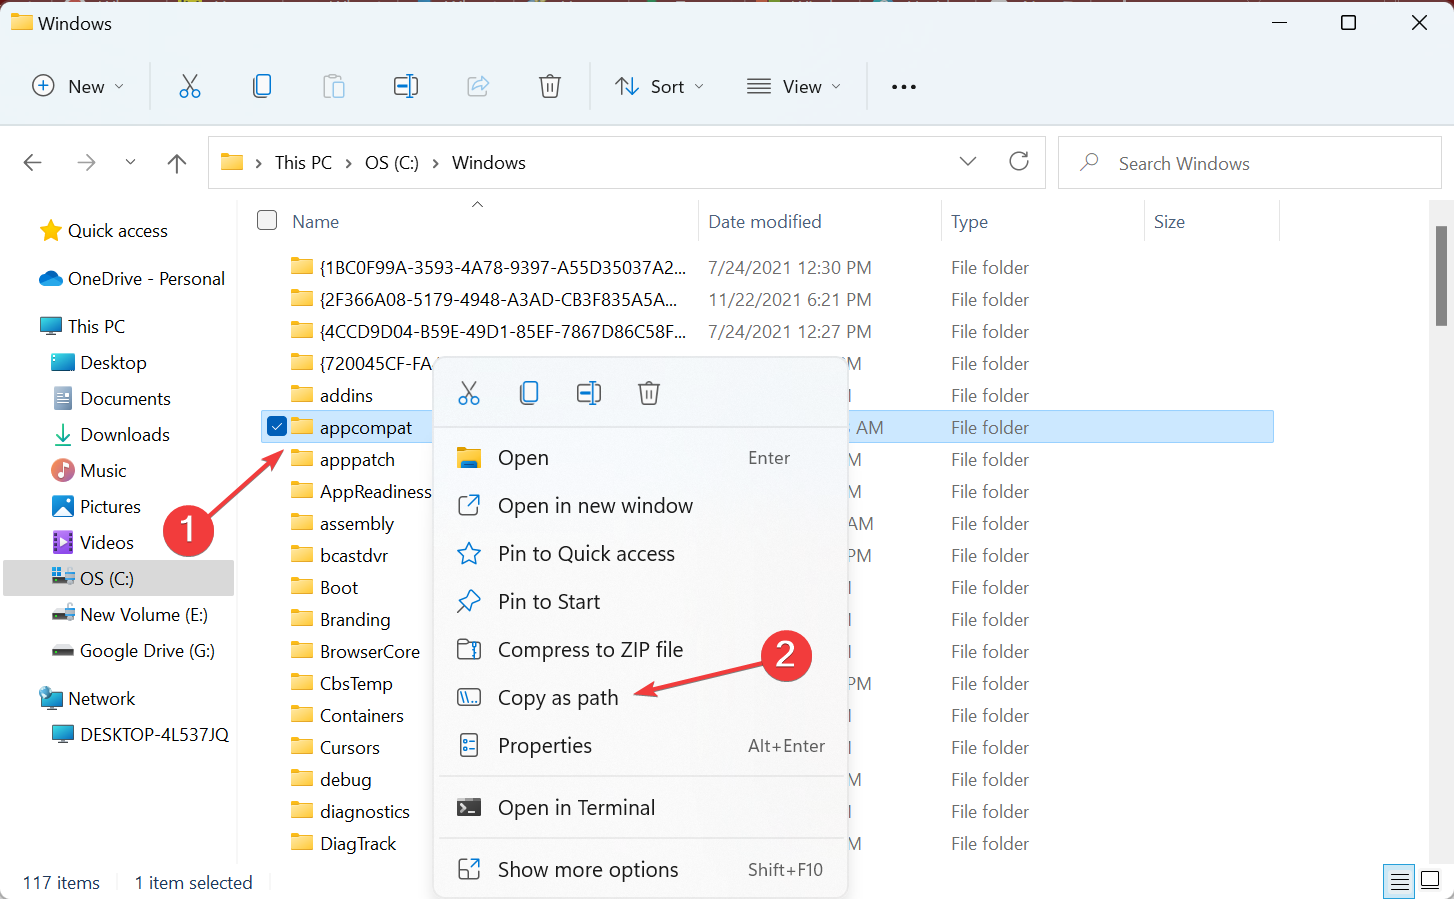Click the Search Windows input field
1454x899 pixels.
pos(1250,163)
